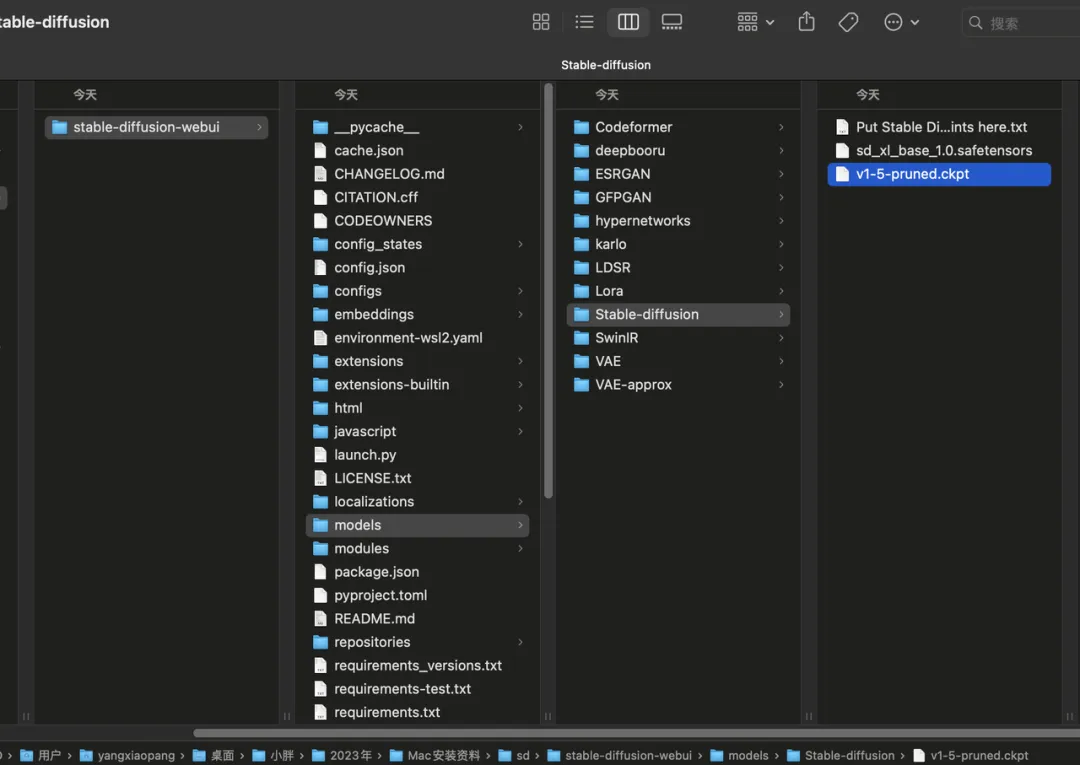The width and height of the screenshot is (1080, 765).
Task: Click the html folder icon
Action: pos(320,408)
